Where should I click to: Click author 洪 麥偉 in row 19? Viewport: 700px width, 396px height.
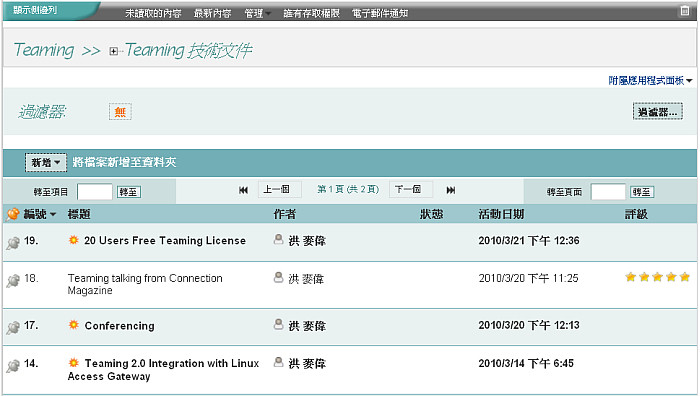307,241
